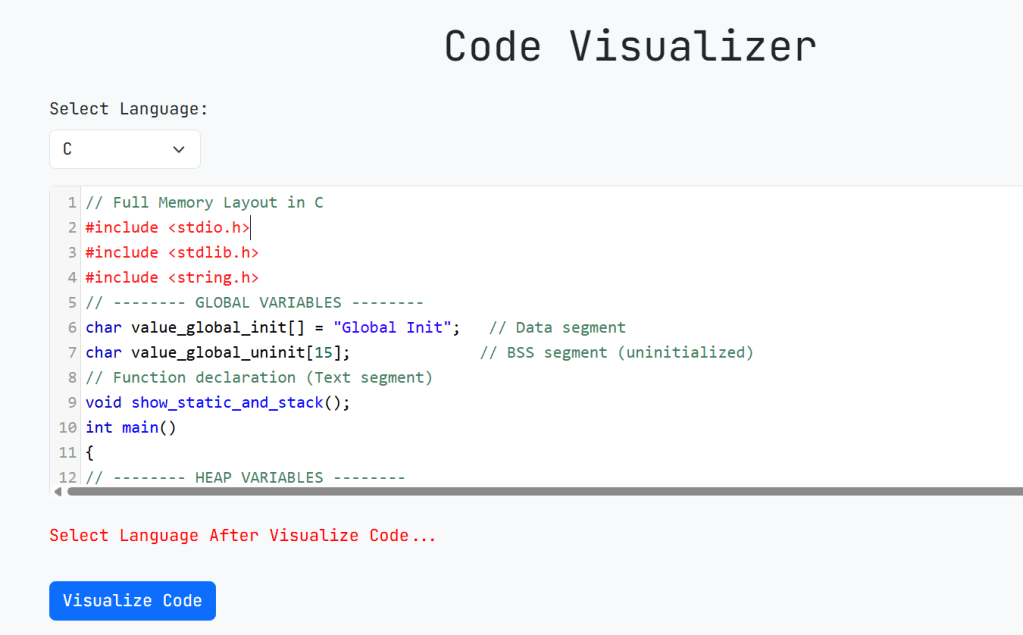Viewport: 1023px width, 635px height.
Task: Open the language selection dropdown
Action: [124, 149]
